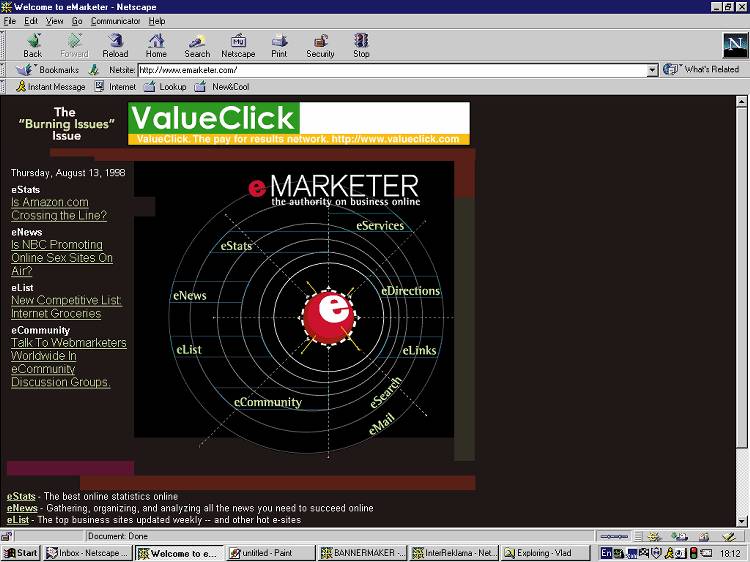Click eNews on the orbit image map
750x562 pixels.
[x=189, y=296]
